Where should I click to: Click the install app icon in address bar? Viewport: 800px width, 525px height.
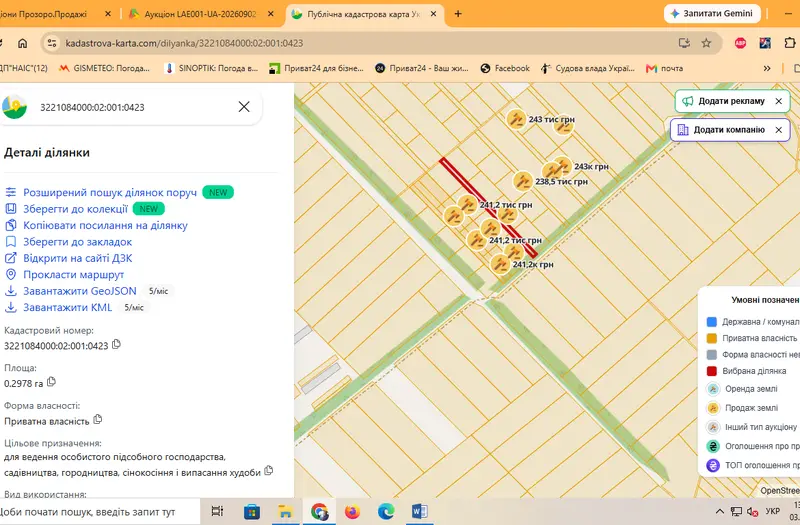[x=684, y=43]
